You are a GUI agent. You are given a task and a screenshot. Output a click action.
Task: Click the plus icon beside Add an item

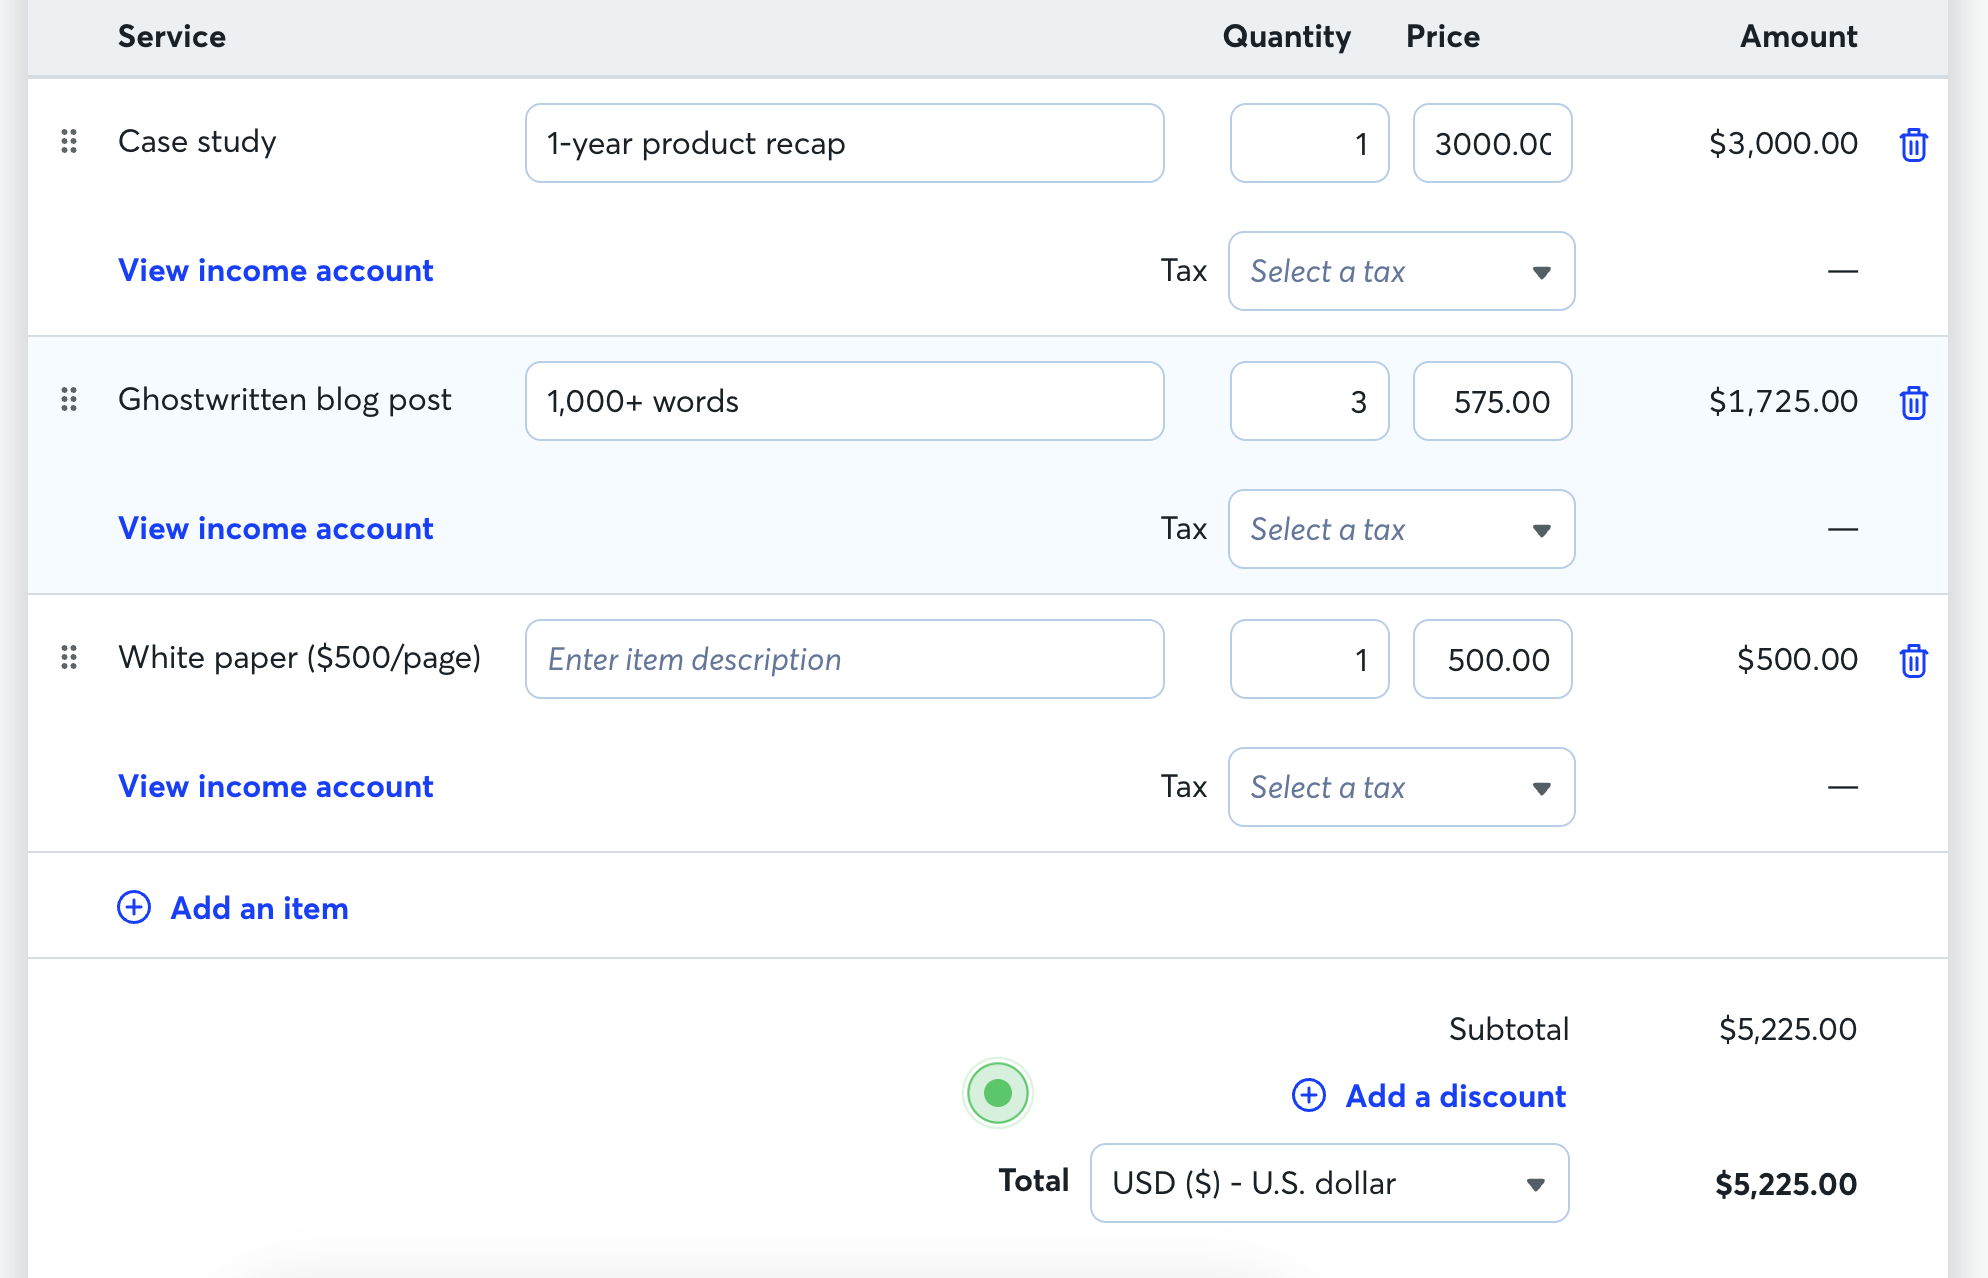tap(134, 908)
